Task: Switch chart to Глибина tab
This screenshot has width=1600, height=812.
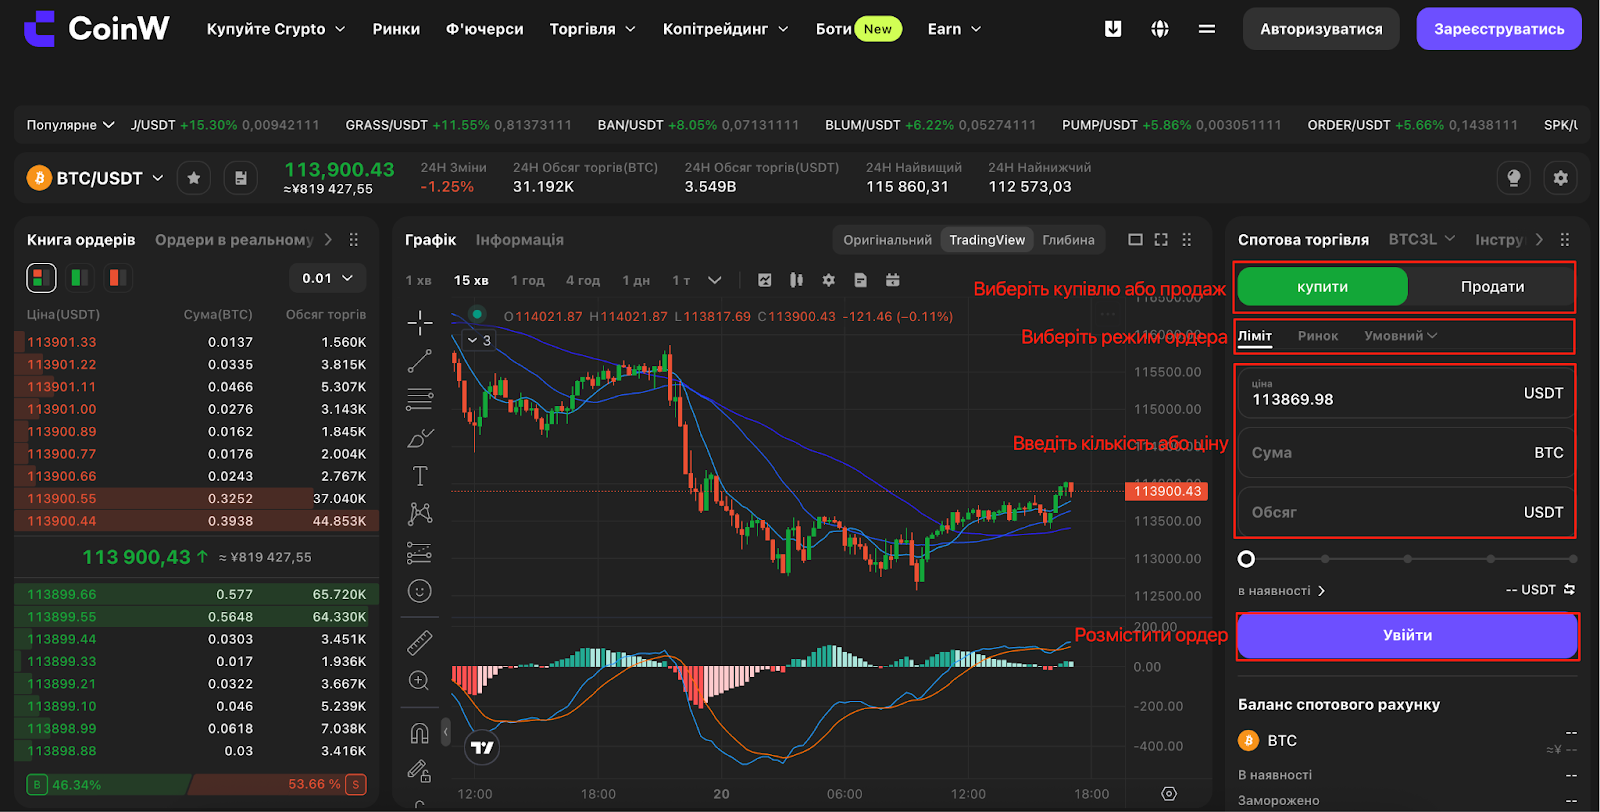Action: (1068, 240)
